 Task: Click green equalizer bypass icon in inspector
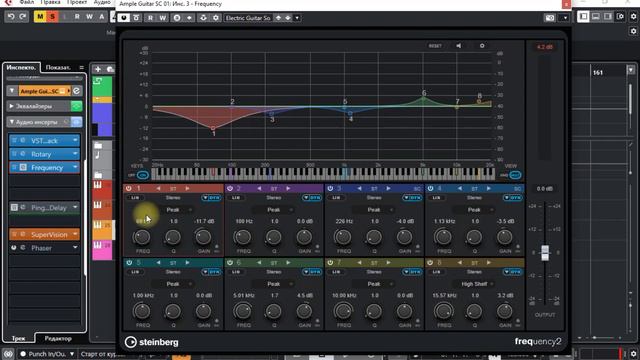(76, 106)
